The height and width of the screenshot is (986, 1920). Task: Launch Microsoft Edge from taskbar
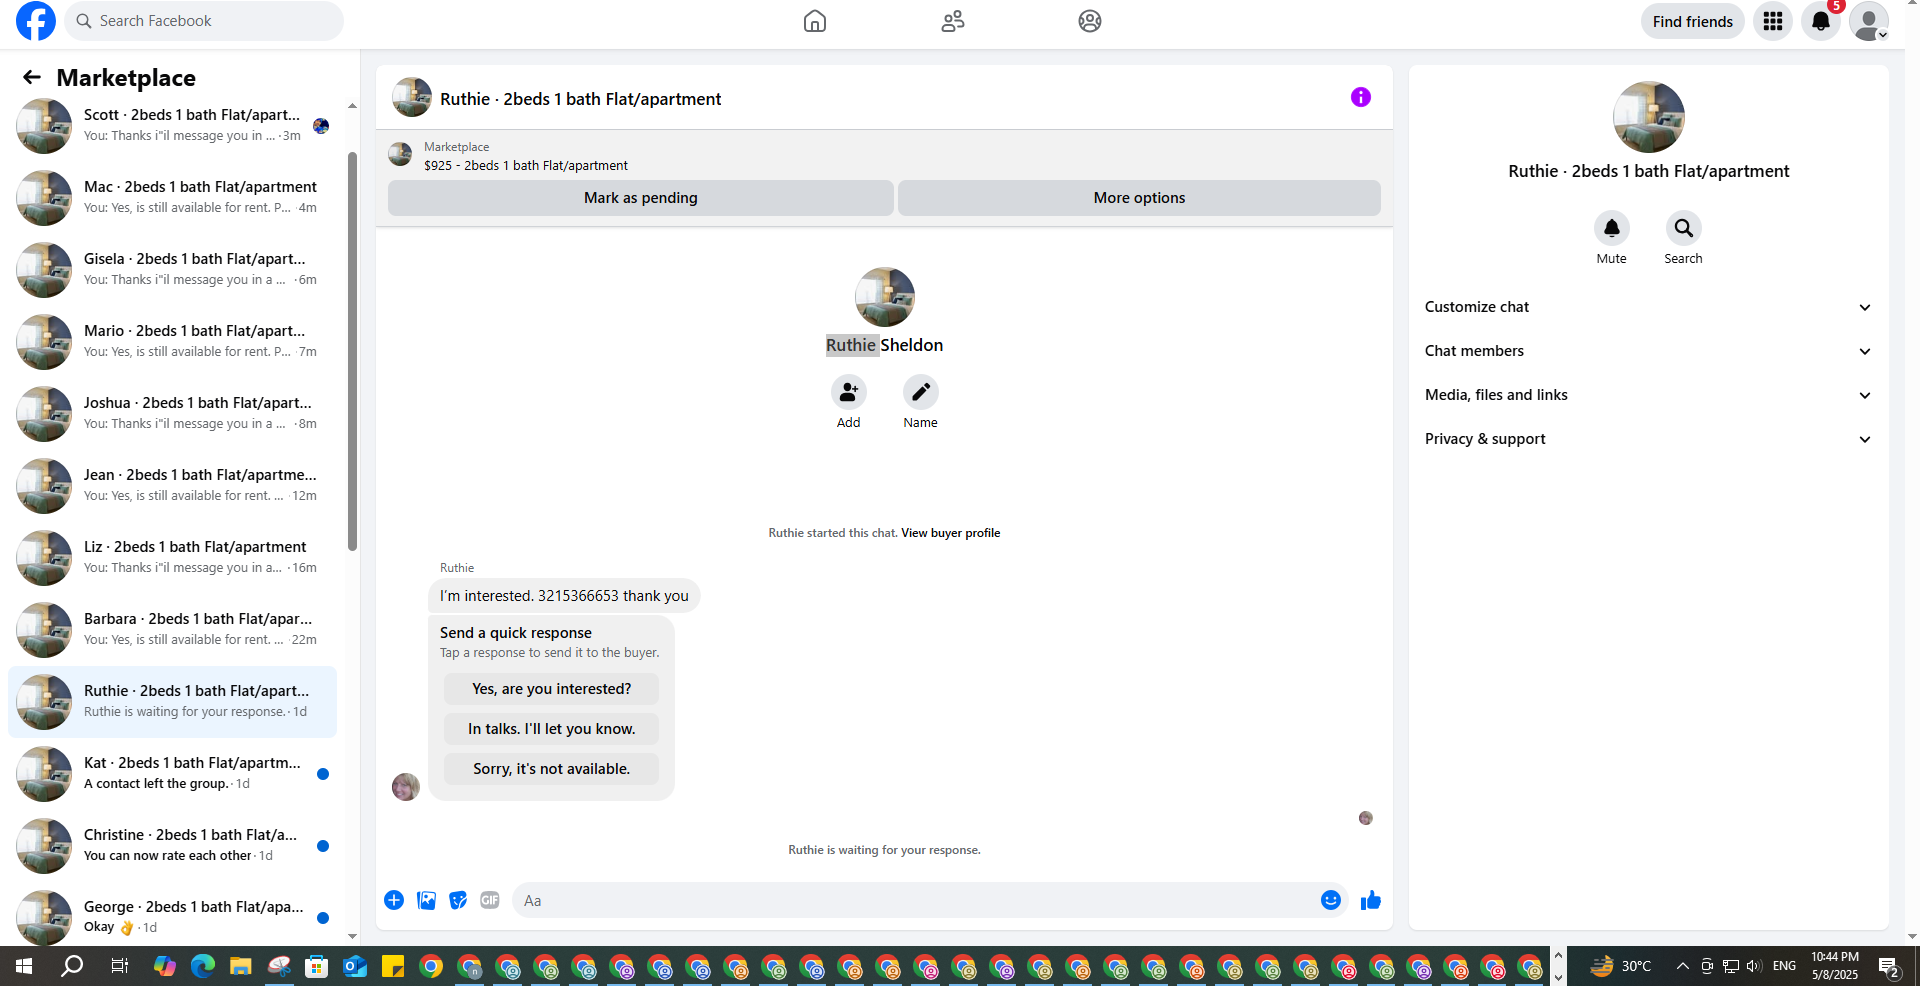click(203, 966)
